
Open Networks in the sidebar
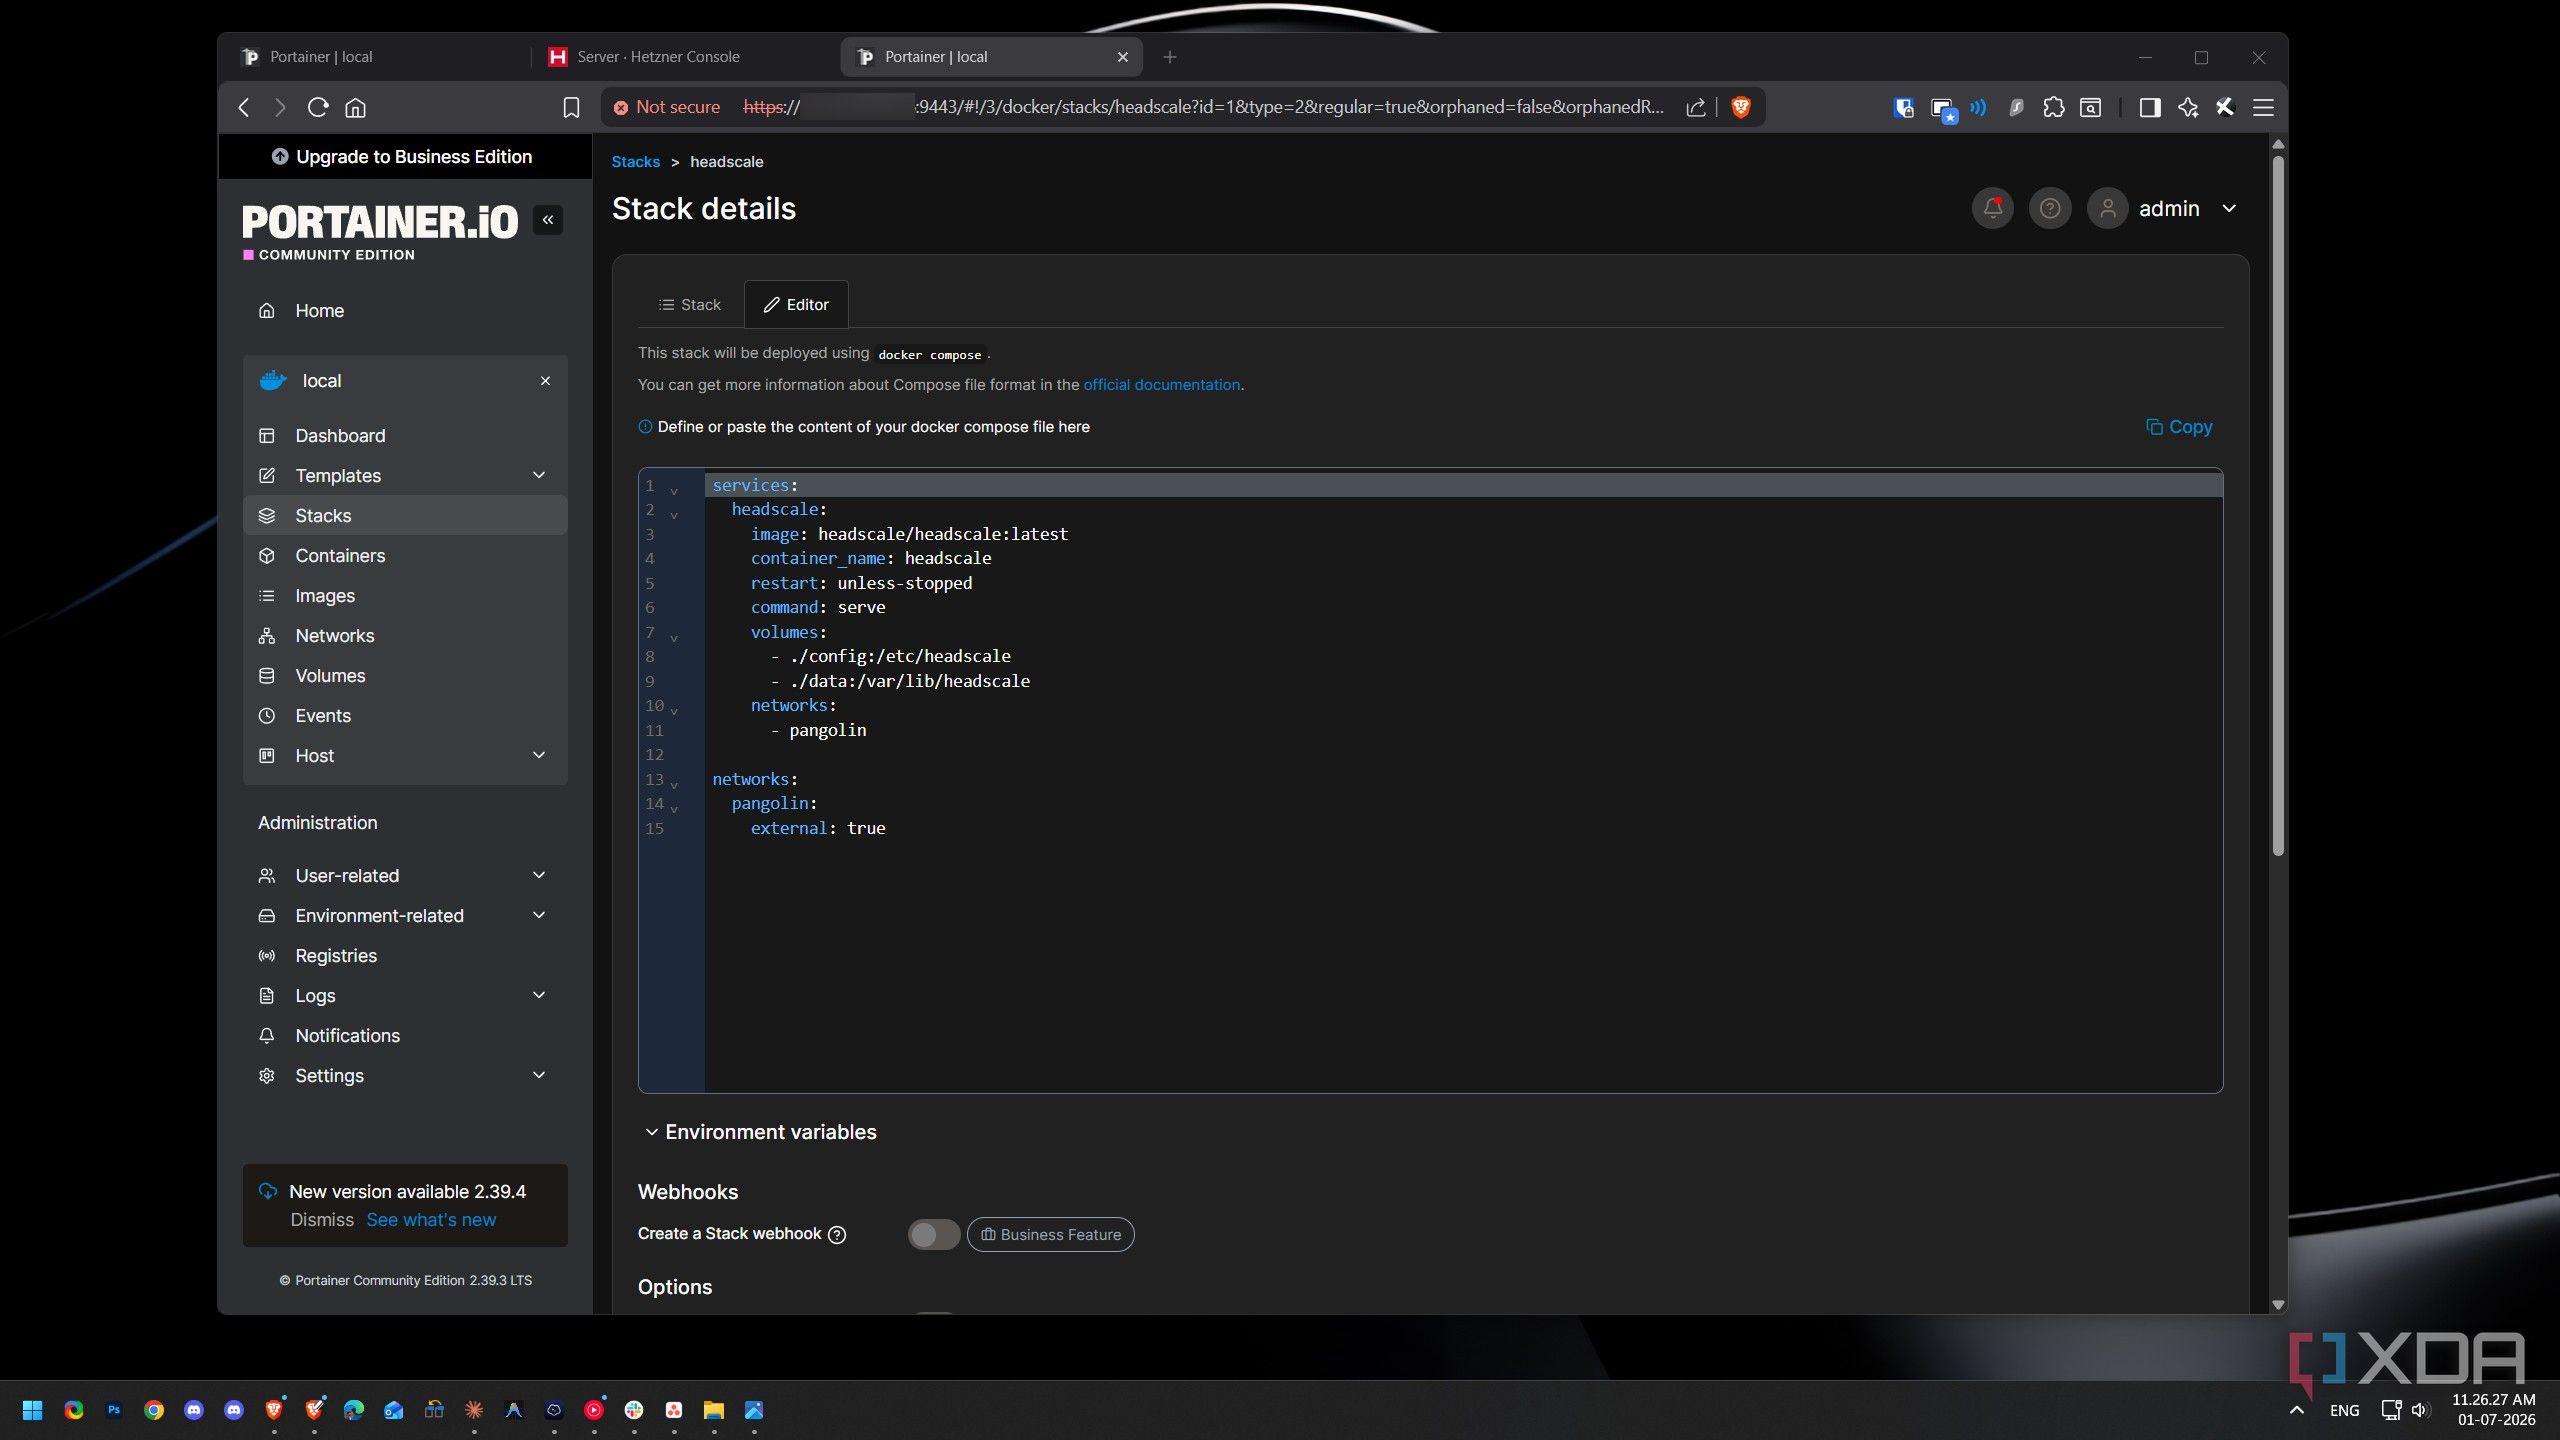(405, 635)
